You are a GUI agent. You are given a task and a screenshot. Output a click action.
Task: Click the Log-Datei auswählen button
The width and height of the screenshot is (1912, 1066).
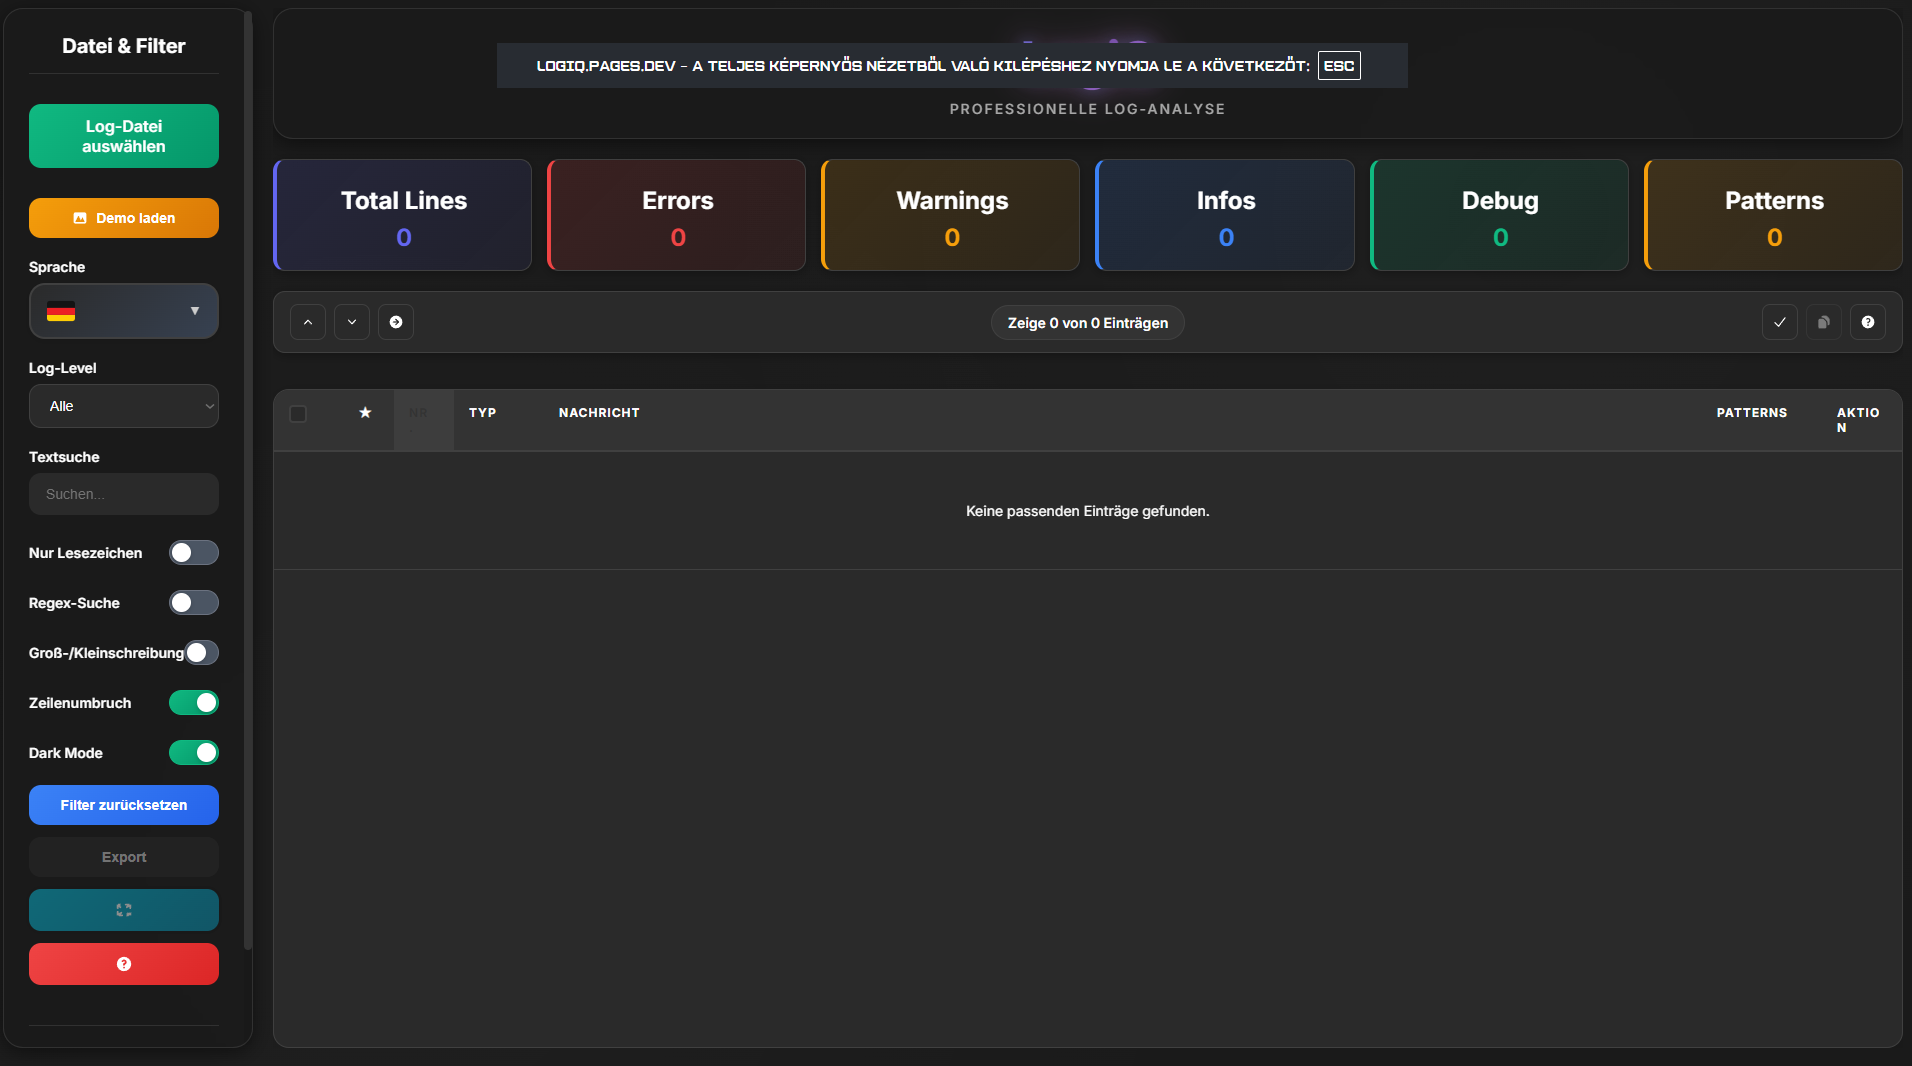(x=124, y=136)
